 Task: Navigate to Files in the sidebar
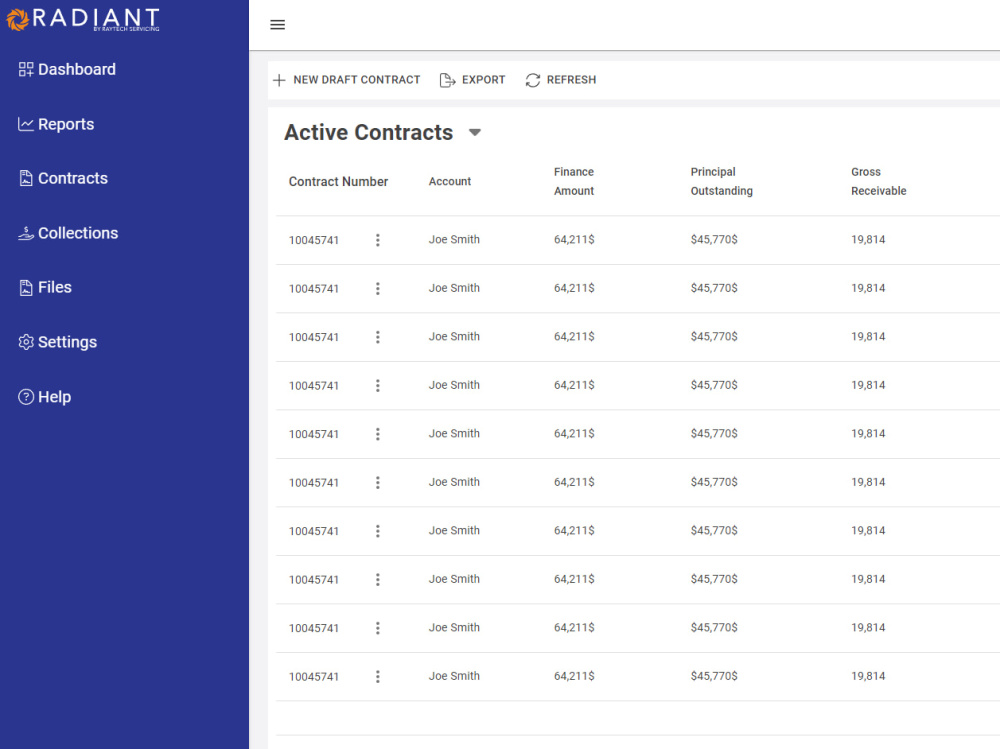[45, 288]
